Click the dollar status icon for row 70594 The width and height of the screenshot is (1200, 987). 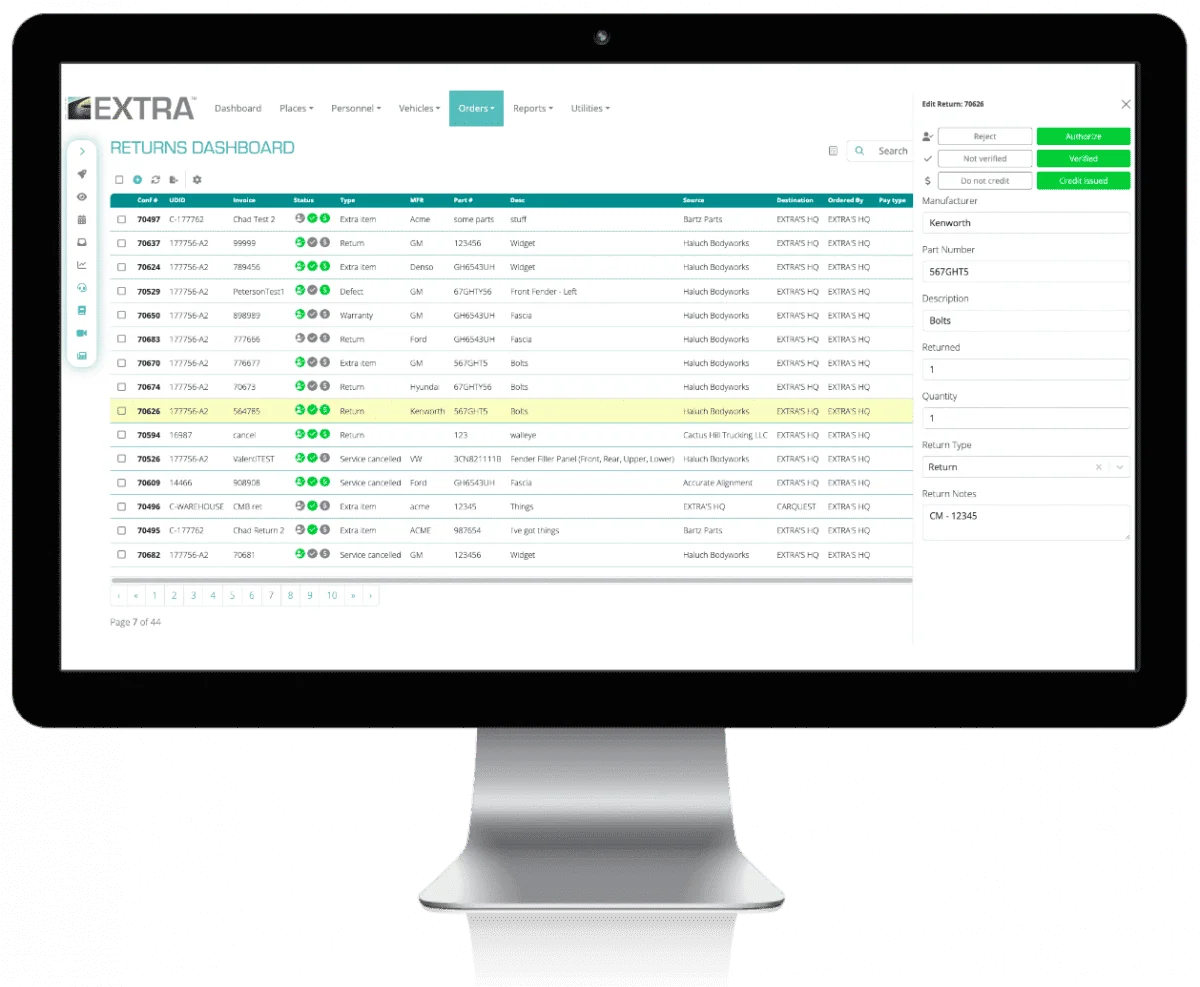pyautogui.click(x=325, y=433)
